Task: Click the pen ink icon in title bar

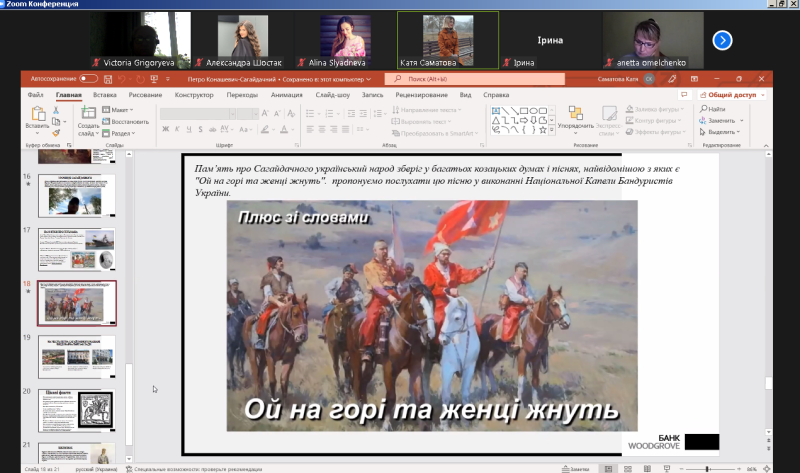Action: coord(672,79)
